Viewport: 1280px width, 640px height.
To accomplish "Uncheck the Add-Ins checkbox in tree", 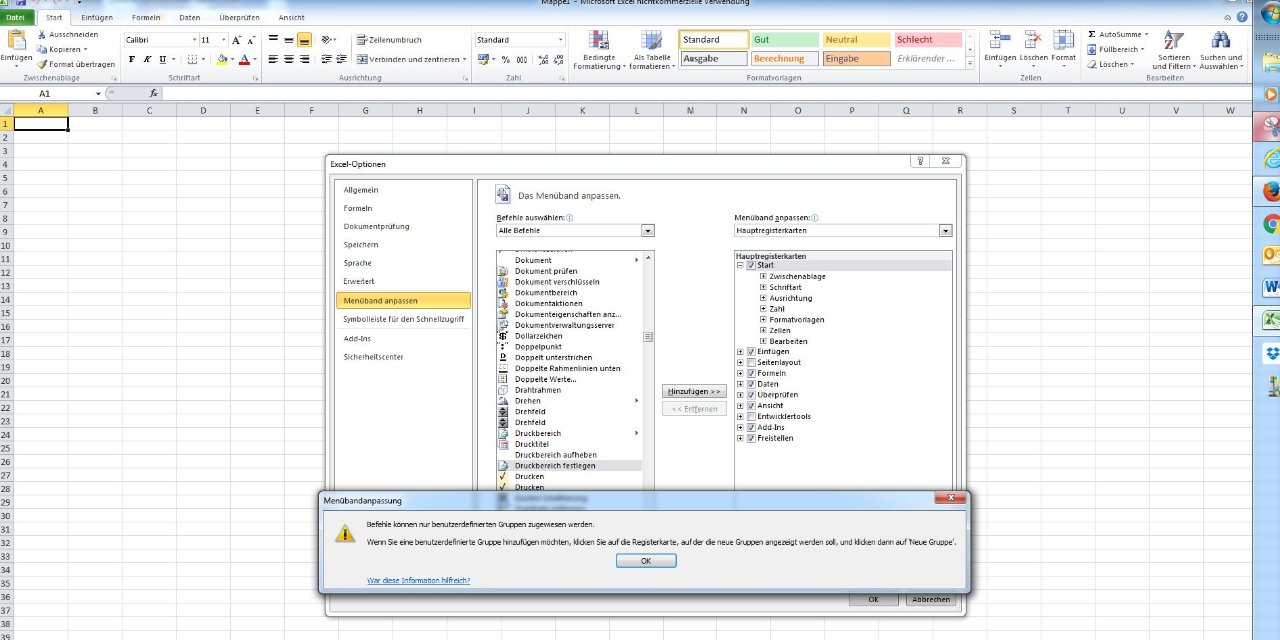I will 751,427.
